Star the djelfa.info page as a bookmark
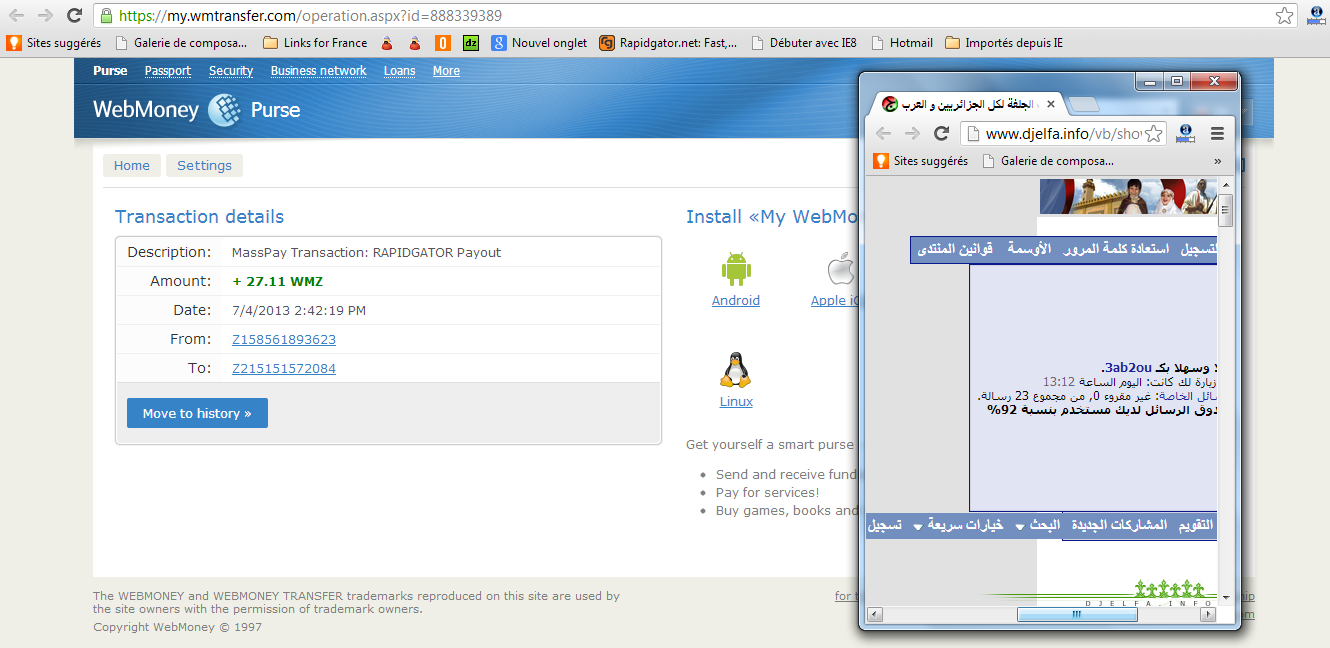Viewport: 1330px width, 648px height. pyautogui.click(x=1154, y=134)
